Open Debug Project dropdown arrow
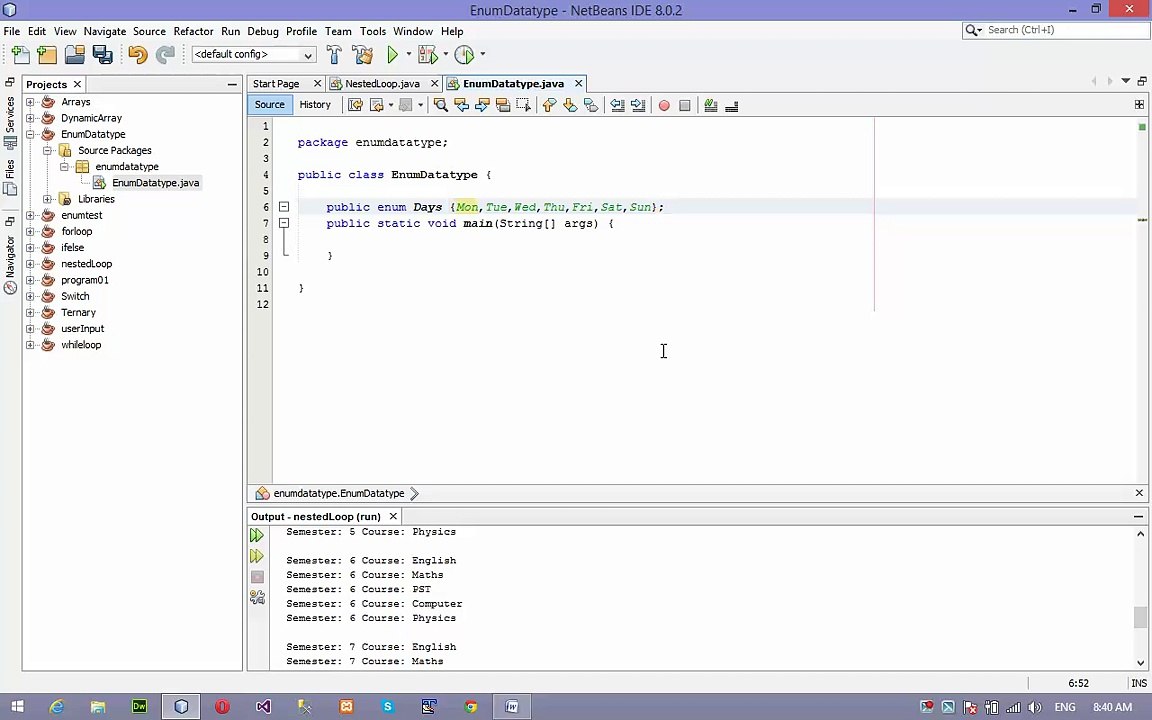 [x=445, y=54]
